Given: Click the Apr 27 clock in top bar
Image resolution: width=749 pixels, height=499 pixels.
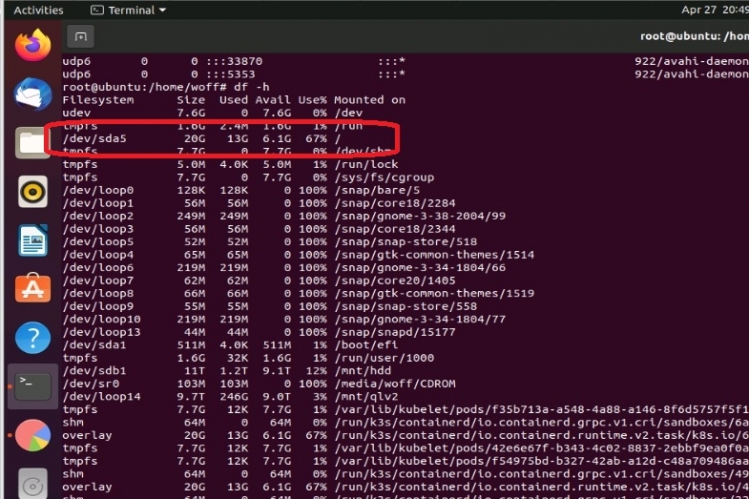Looking at the screenshot, I should click(715, 10).
